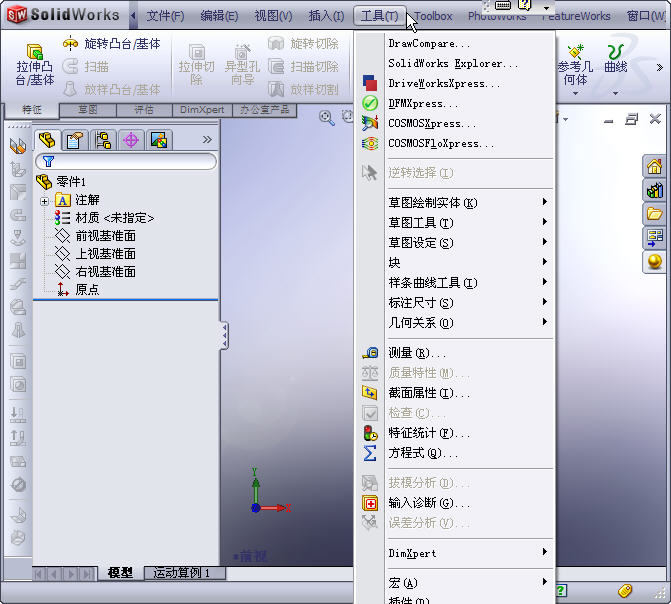671x604 pixels.
Task: Click the Reference Geometry (参考几何体) icon
Action: click(576, 51)
